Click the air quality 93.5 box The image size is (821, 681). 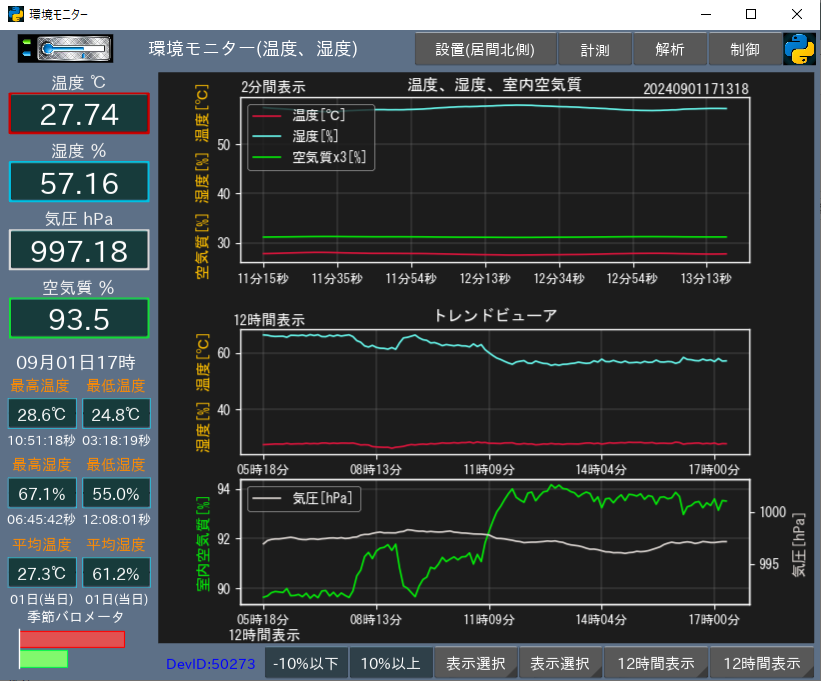point(79,318)
